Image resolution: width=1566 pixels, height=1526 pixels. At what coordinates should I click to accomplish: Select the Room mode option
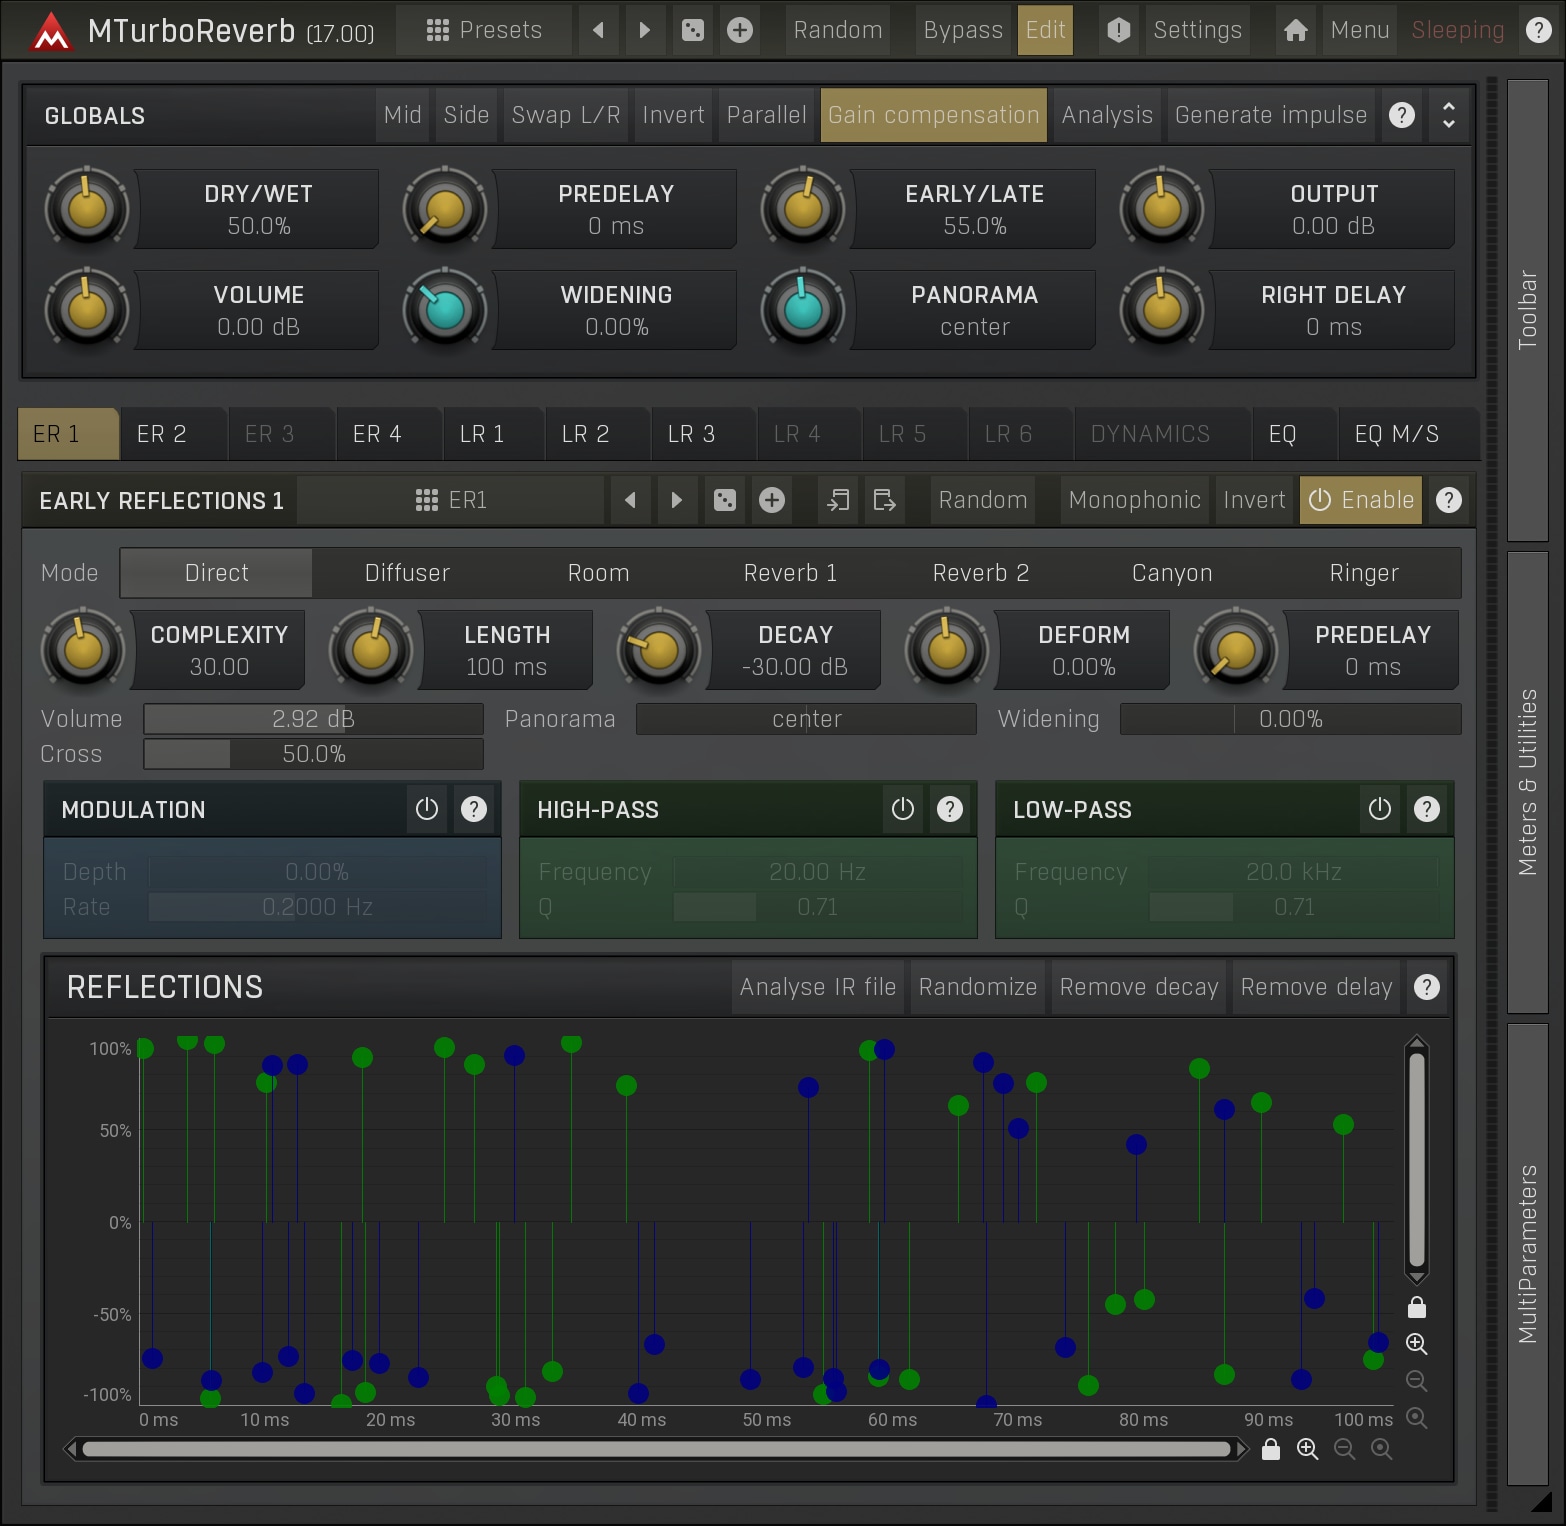pyautogui.click(x=598, y=573)
